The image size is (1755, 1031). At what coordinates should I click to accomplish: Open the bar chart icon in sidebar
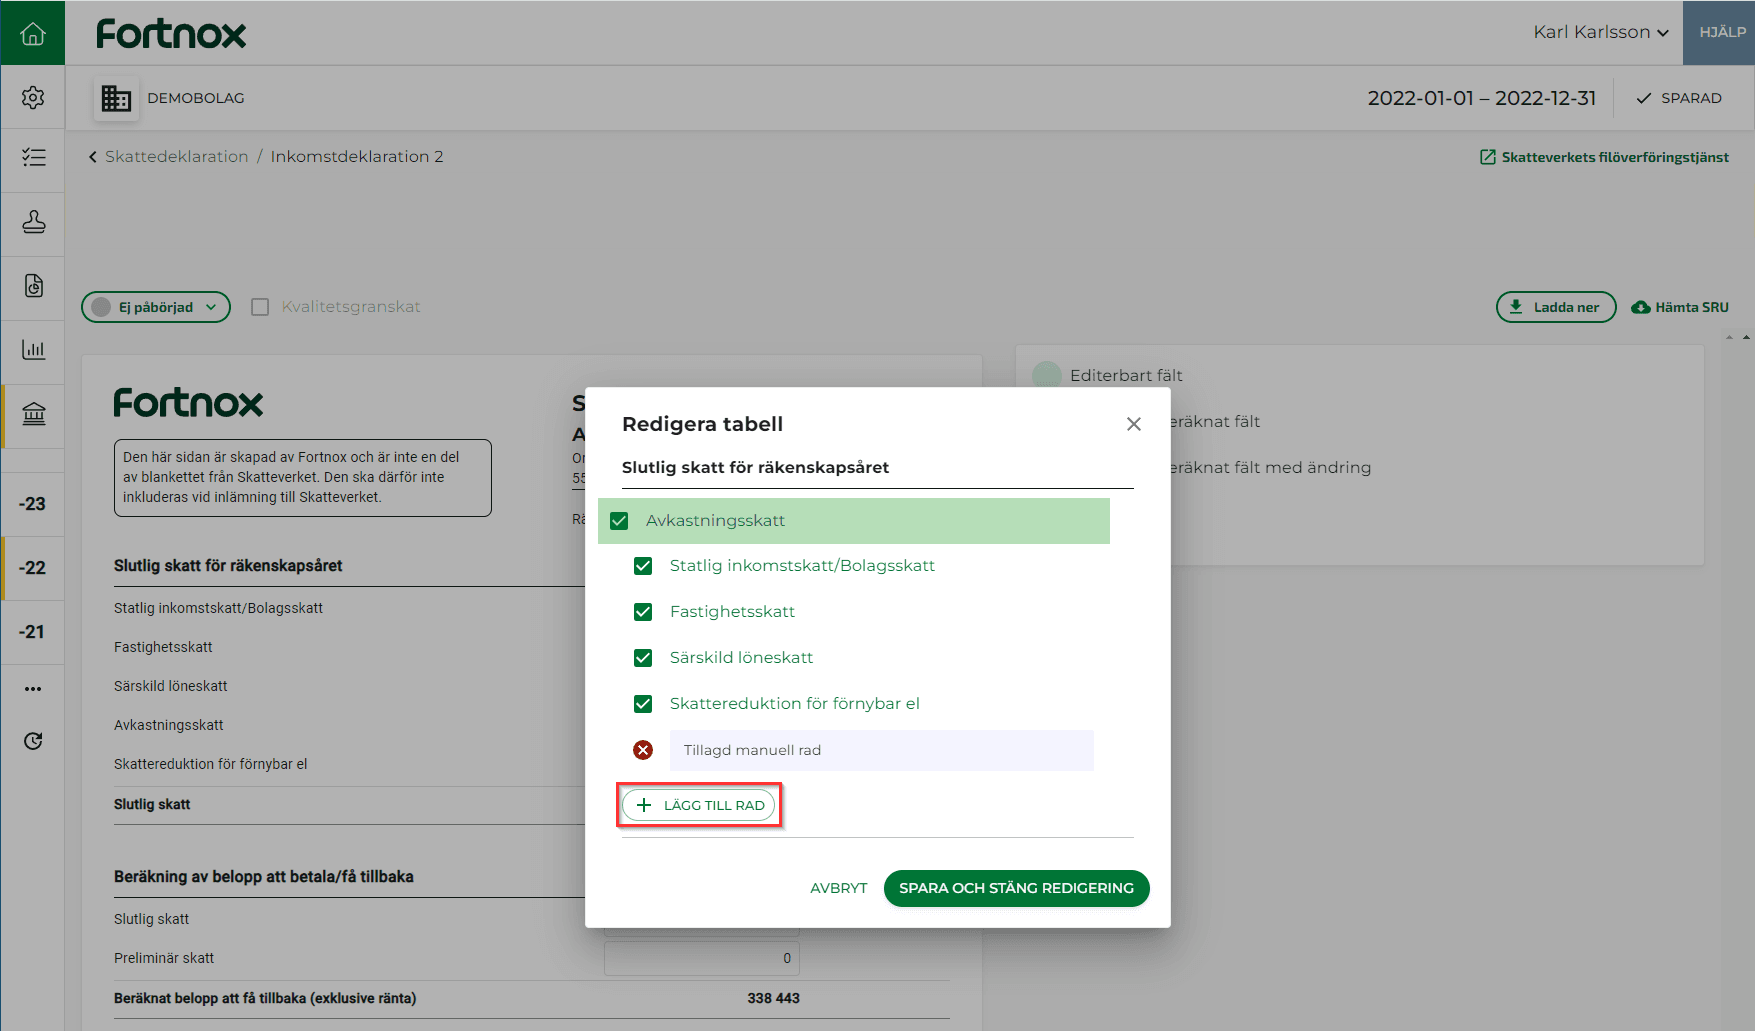pyautogui.click(x=33, y=349)
